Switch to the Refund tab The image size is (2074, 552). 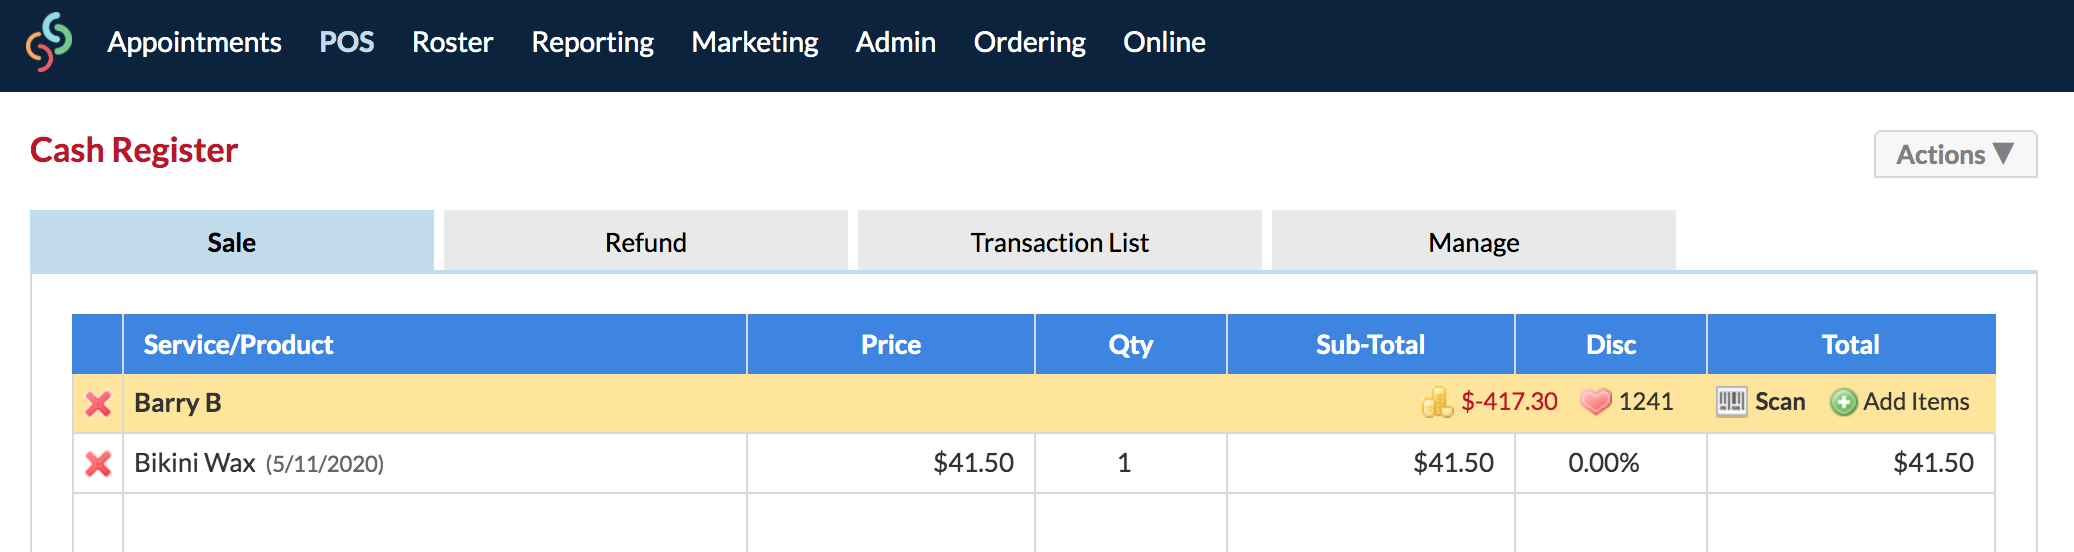(646, 241)
